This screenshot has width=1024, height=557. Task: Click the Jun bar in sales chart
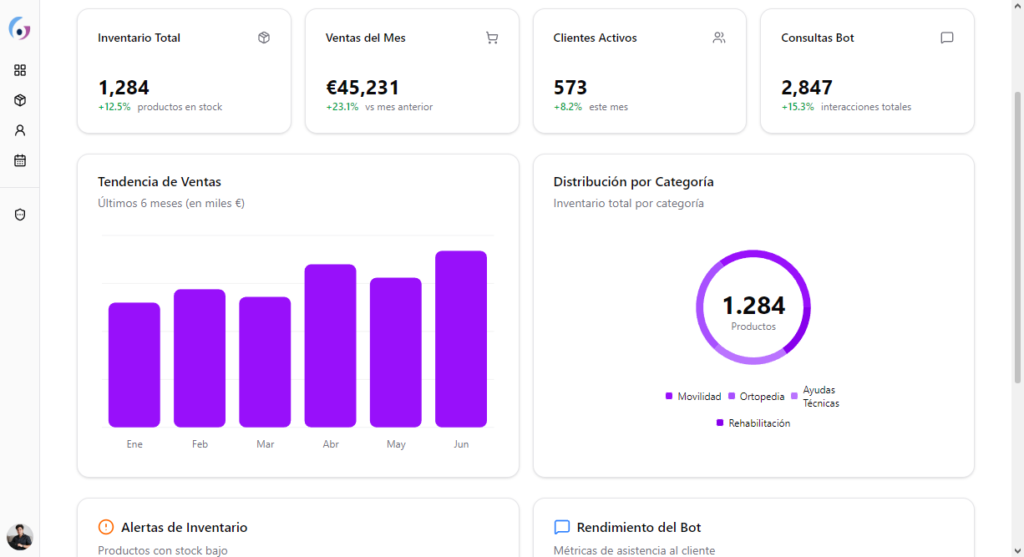[461, 339]
